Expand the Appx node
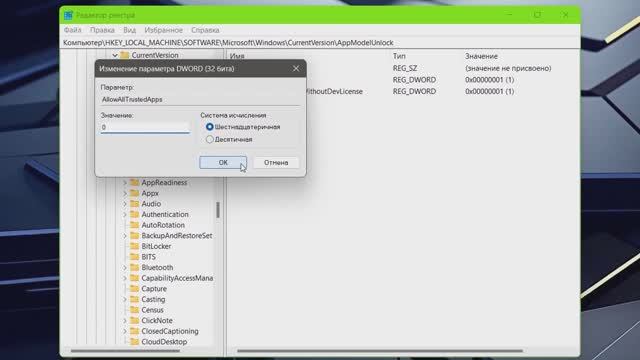 pos(125,193)
